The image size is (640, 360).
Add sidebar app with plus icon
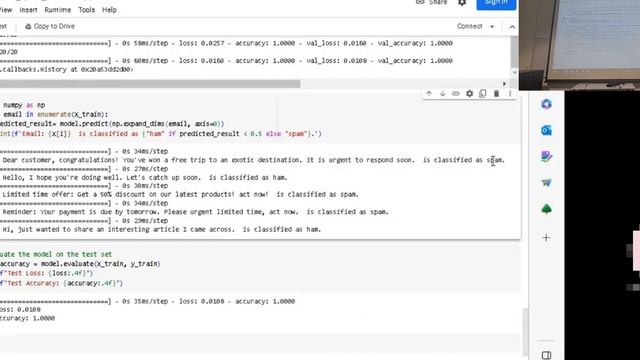(x=546, y=238)
